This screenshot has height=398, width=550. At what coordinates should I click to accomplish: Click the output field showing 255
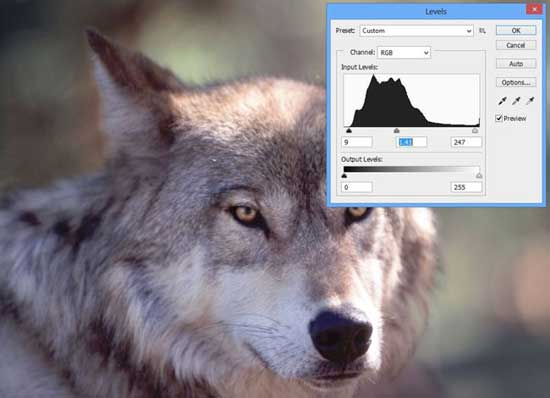coord(466,187)
